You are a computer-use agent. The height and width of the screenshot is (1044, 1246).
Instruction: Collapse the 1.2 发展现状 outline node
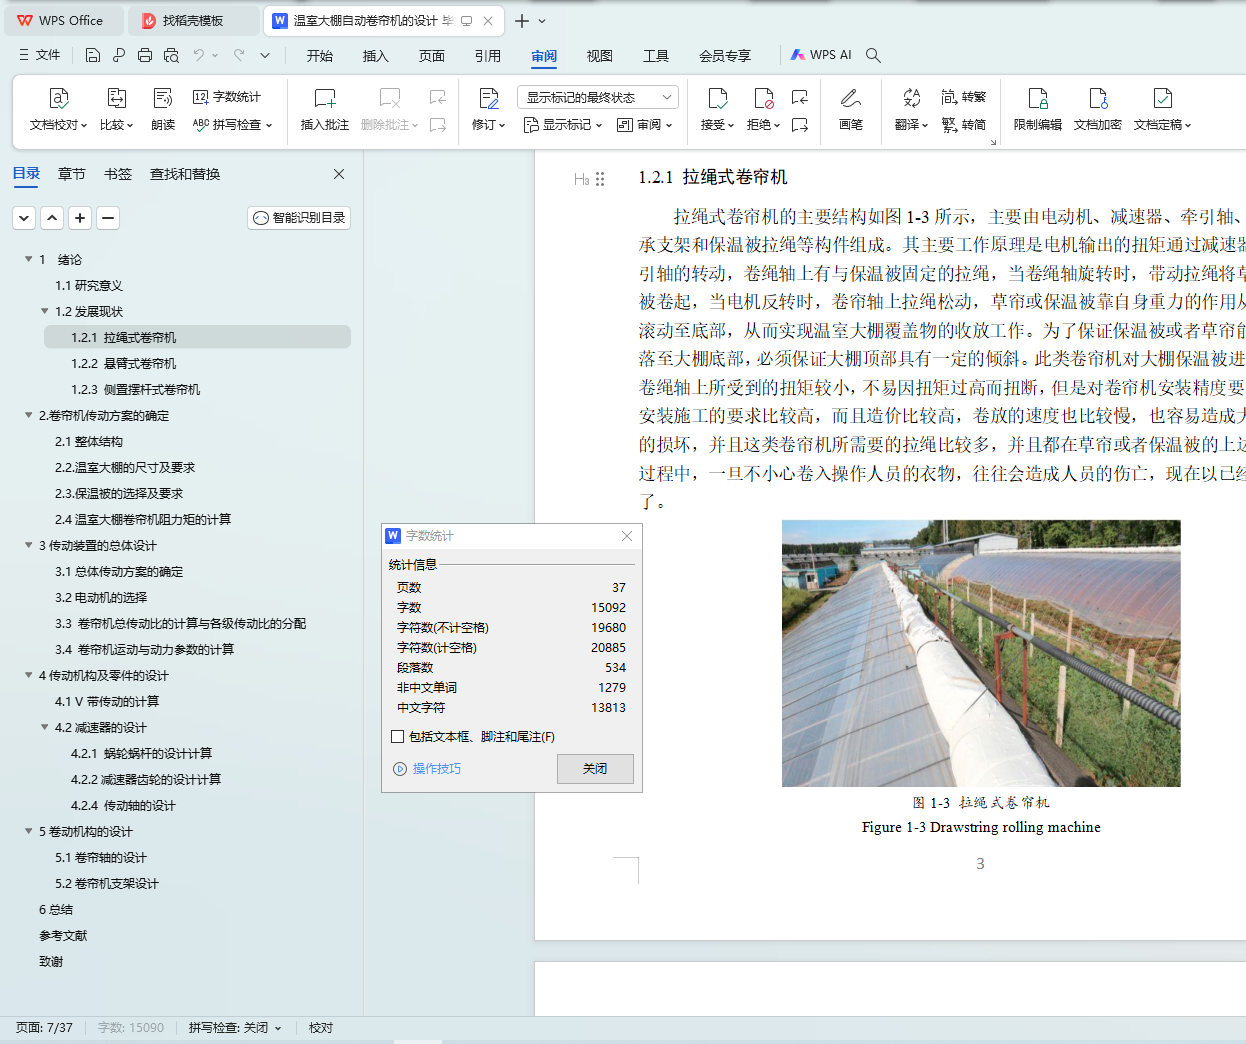pos(44,311)
